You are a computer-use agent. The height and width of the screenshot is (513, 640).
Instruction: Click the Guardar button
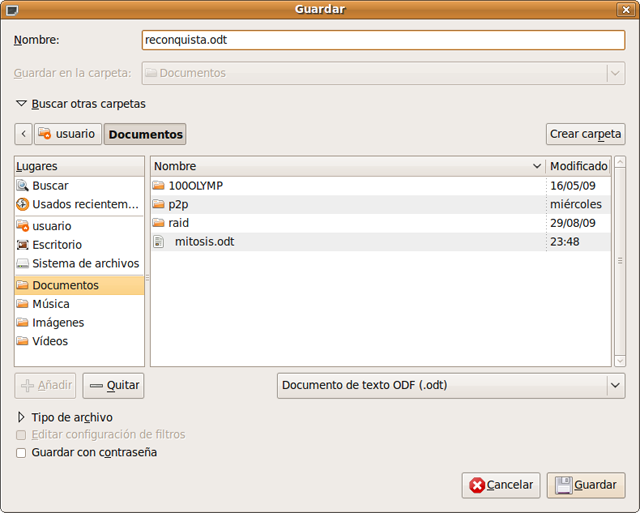586,485
